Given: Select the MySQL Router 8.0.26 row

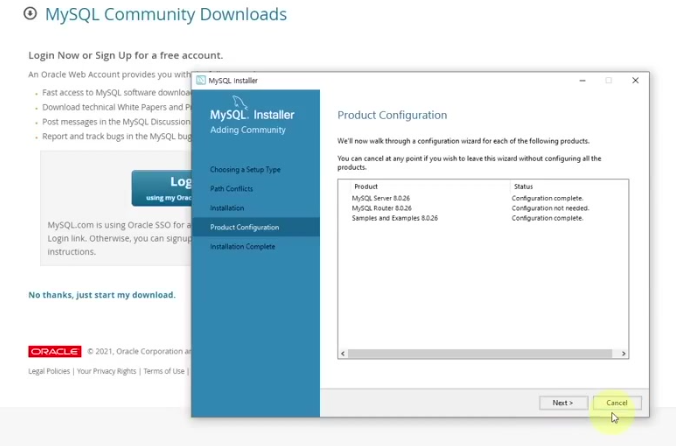Looking at the screenshot, I should 483,208.
